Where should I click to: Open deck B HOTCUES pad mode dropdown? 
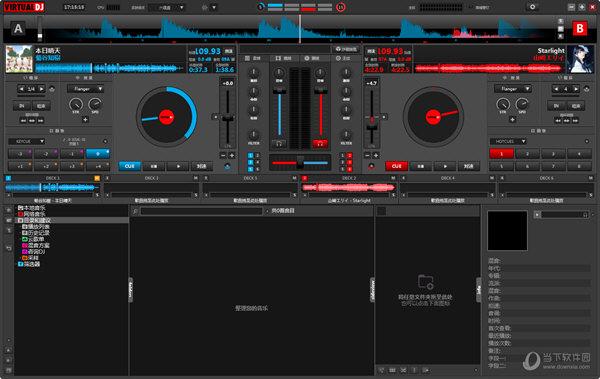click(x=508, y=141)
